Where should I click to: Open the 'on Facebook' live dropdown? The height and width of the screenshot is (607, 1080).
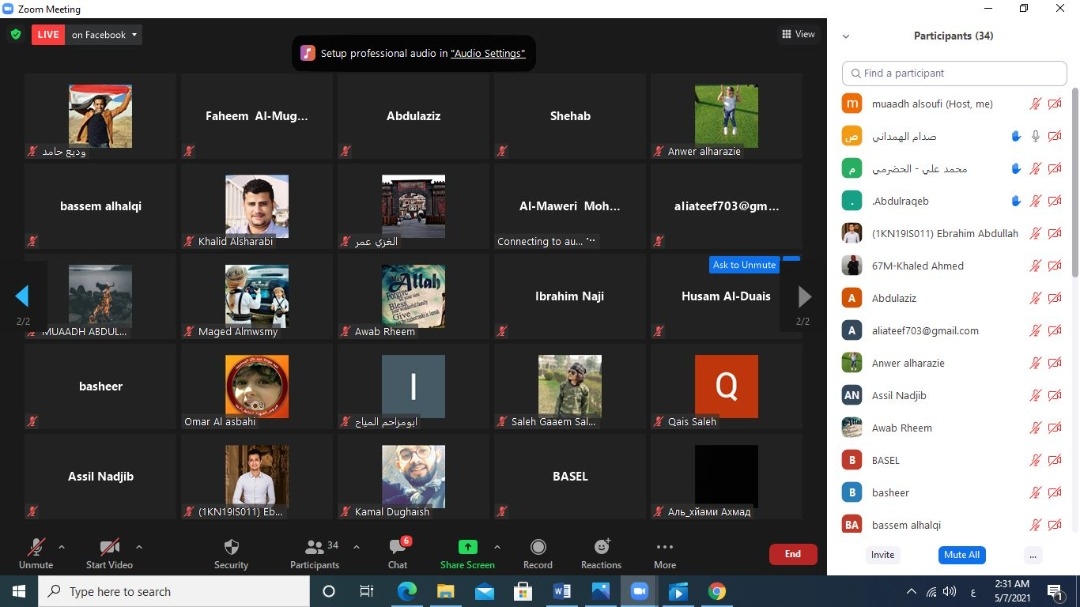point(105,35)
